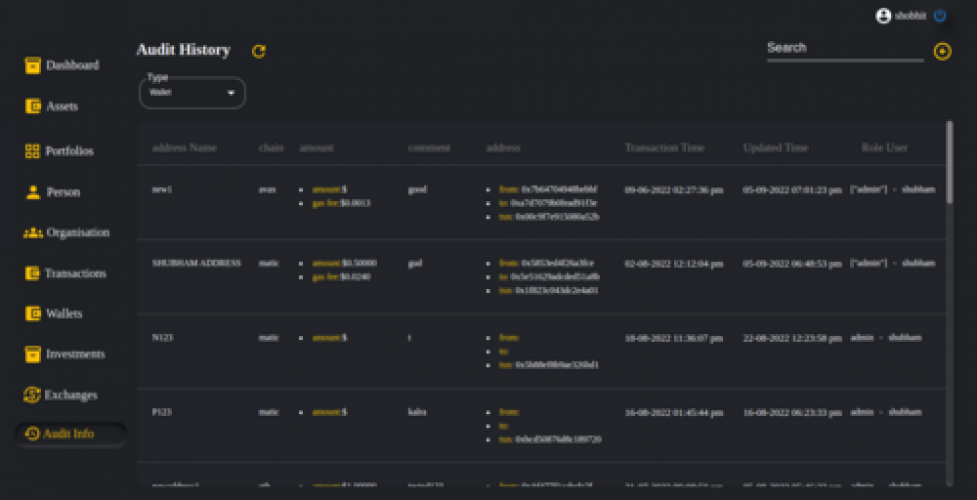Click the table vertical scrollbar
The width and height of the screenshot is (977, 500).
point(949,162)
